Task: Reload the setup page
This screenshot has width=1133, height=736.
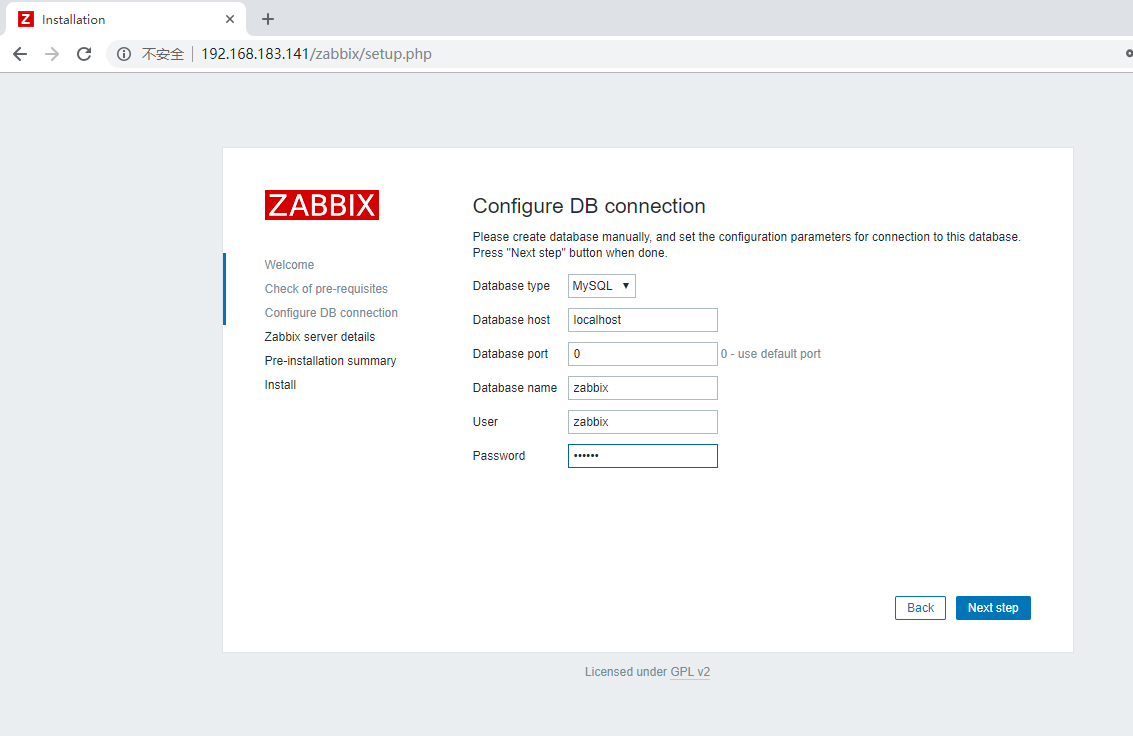Action: click(84, 54)
